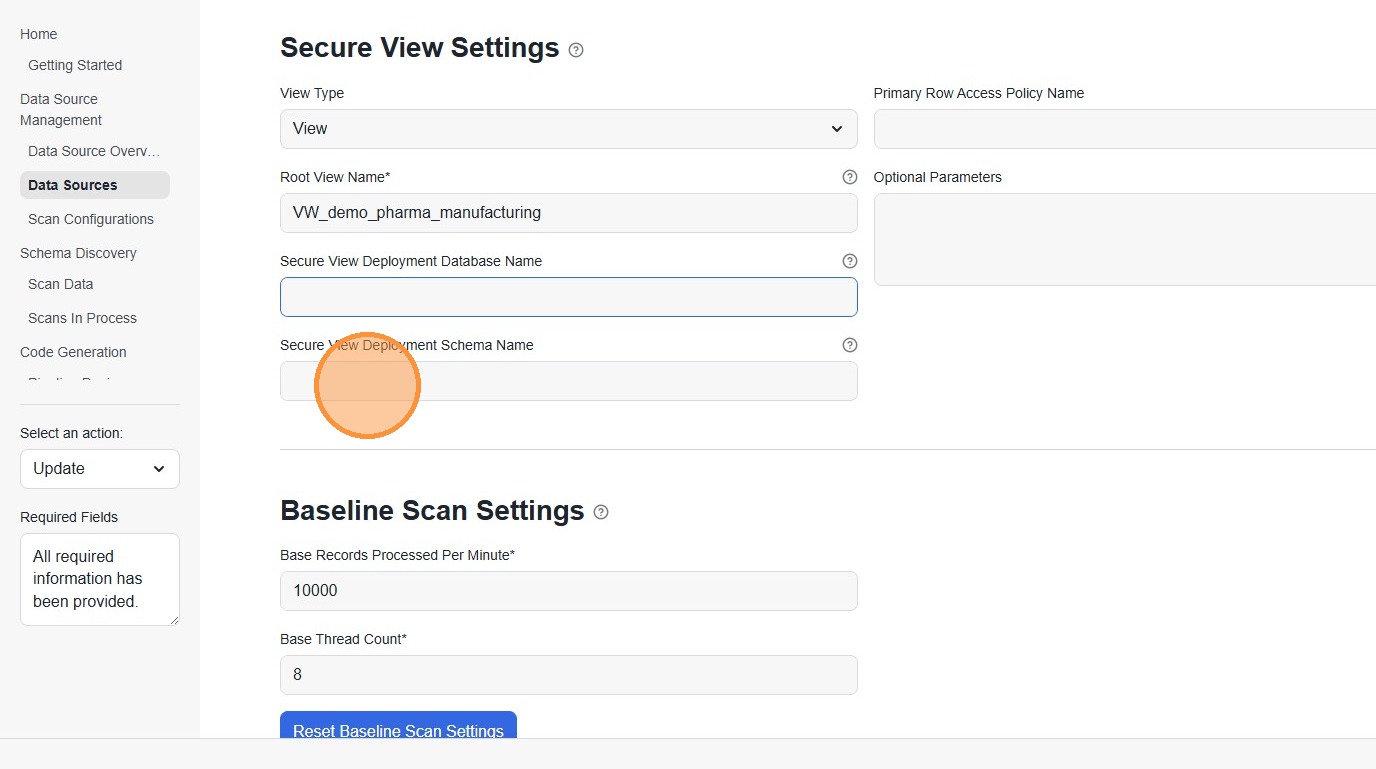The height and width of the screenshot is (769, 1376).
Task: Click the Root View Name field
Action: (568, 213)
